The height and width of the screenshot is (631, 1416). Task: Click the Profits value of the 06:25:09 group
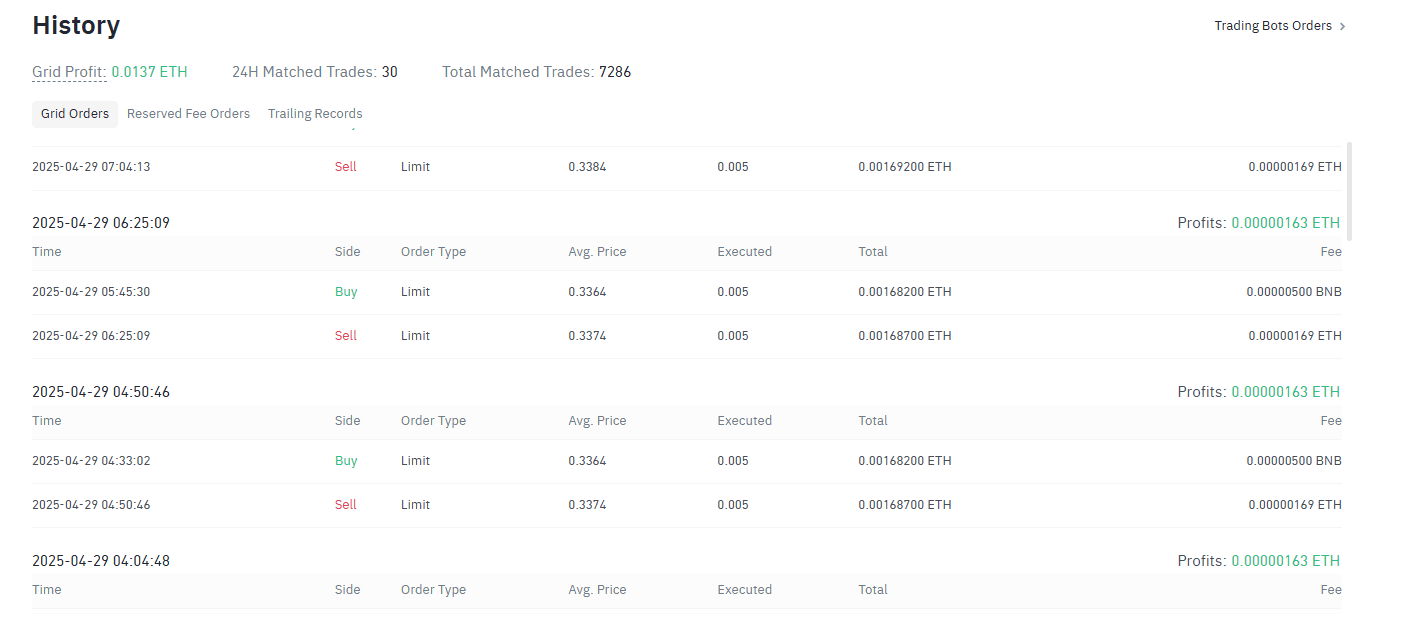[1285, 223]
